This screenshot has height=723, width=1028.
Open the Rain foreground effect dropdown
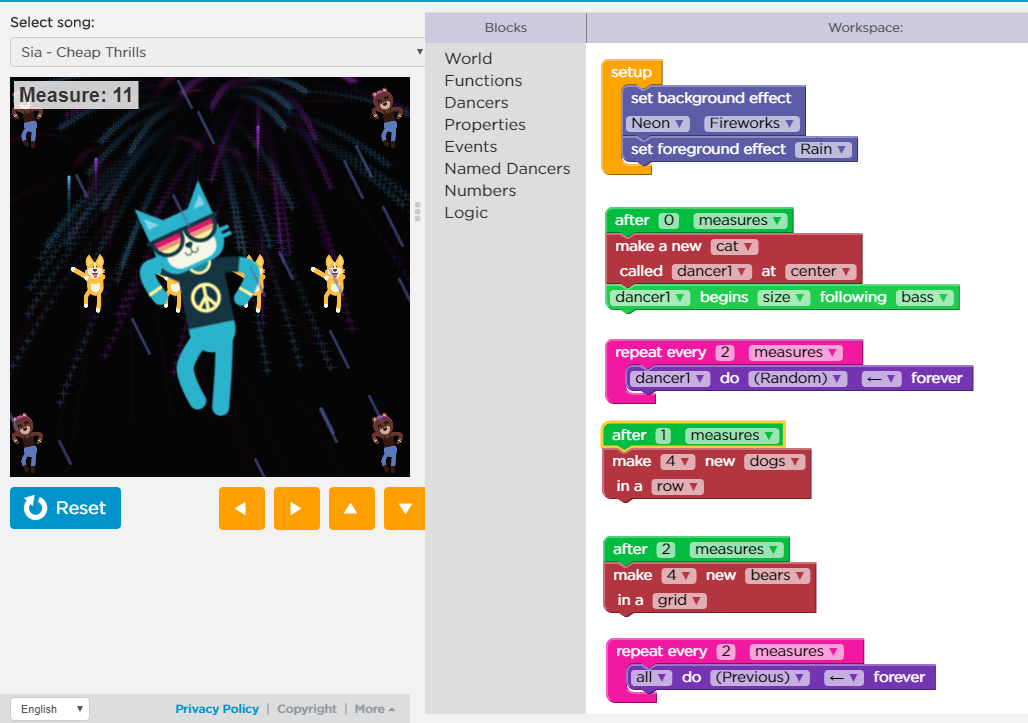coord(823,149)
